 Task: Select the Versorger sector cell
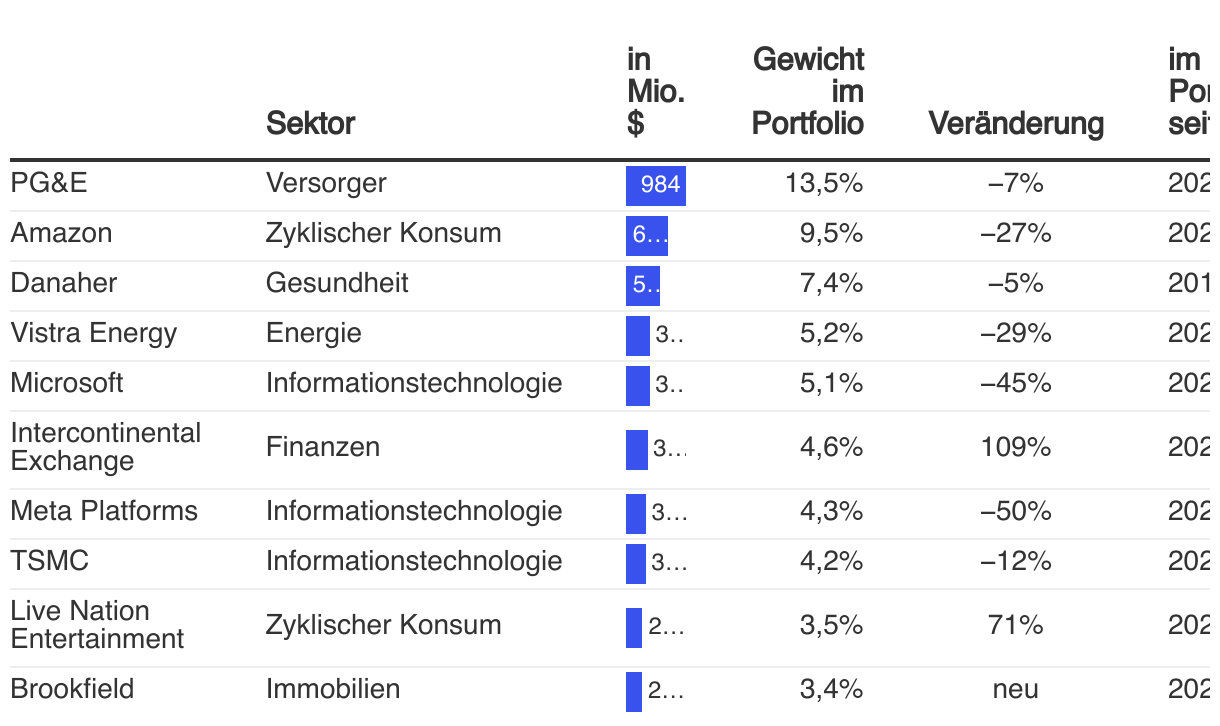tap(326, 184)
